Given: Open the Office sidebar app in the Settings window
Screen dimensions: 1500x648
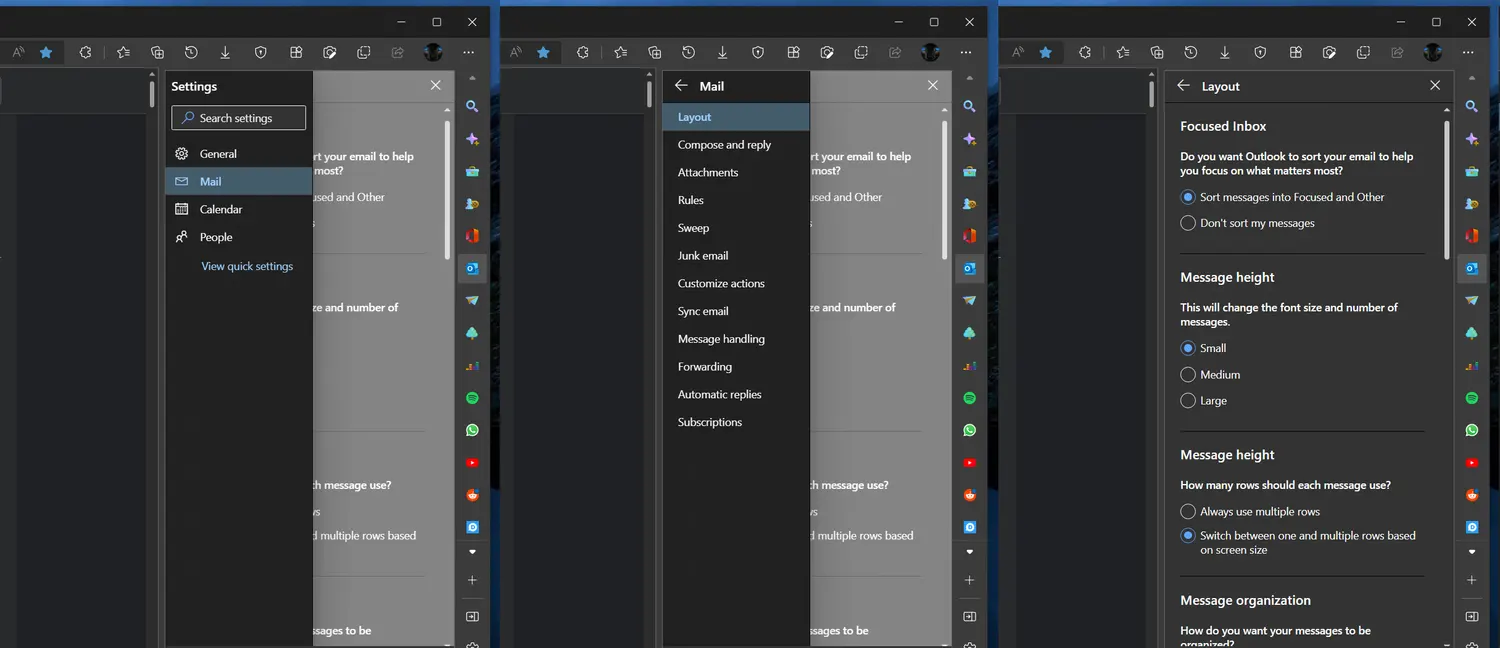Looking at the screenshot, I should point(472,236).
